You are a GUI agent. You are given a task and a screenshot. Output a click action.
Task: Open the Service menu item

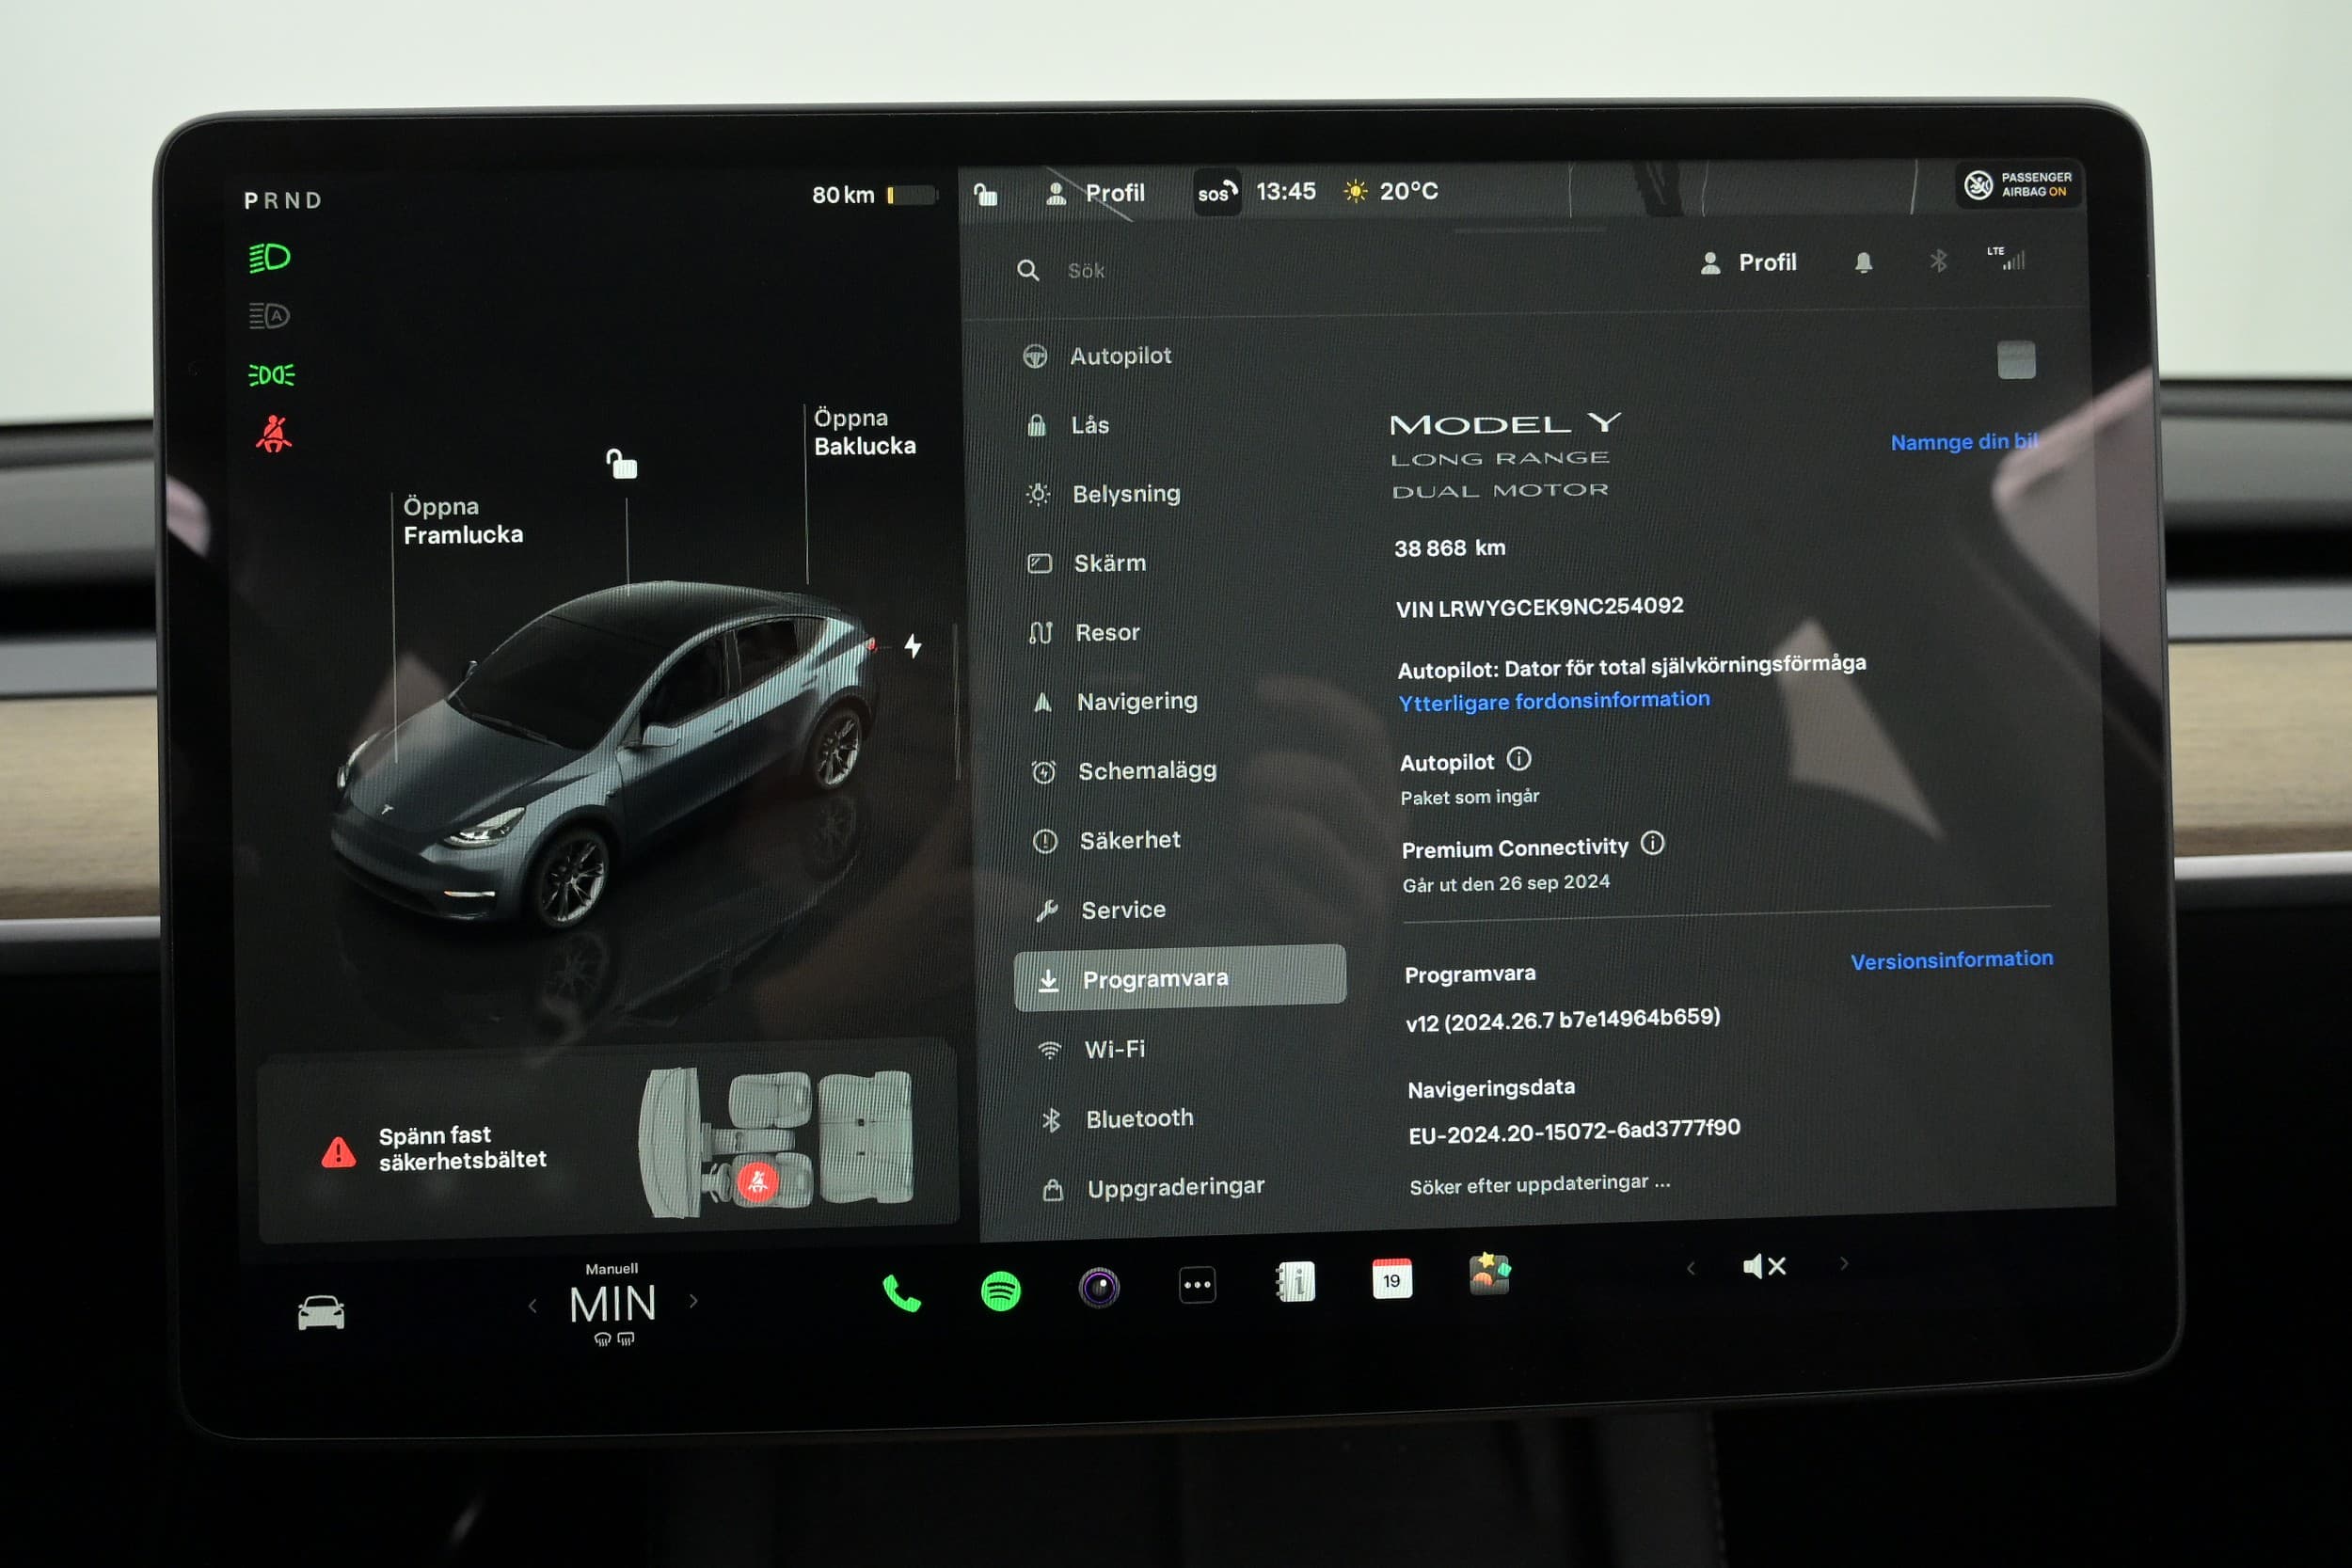(x=1101, y=910)
